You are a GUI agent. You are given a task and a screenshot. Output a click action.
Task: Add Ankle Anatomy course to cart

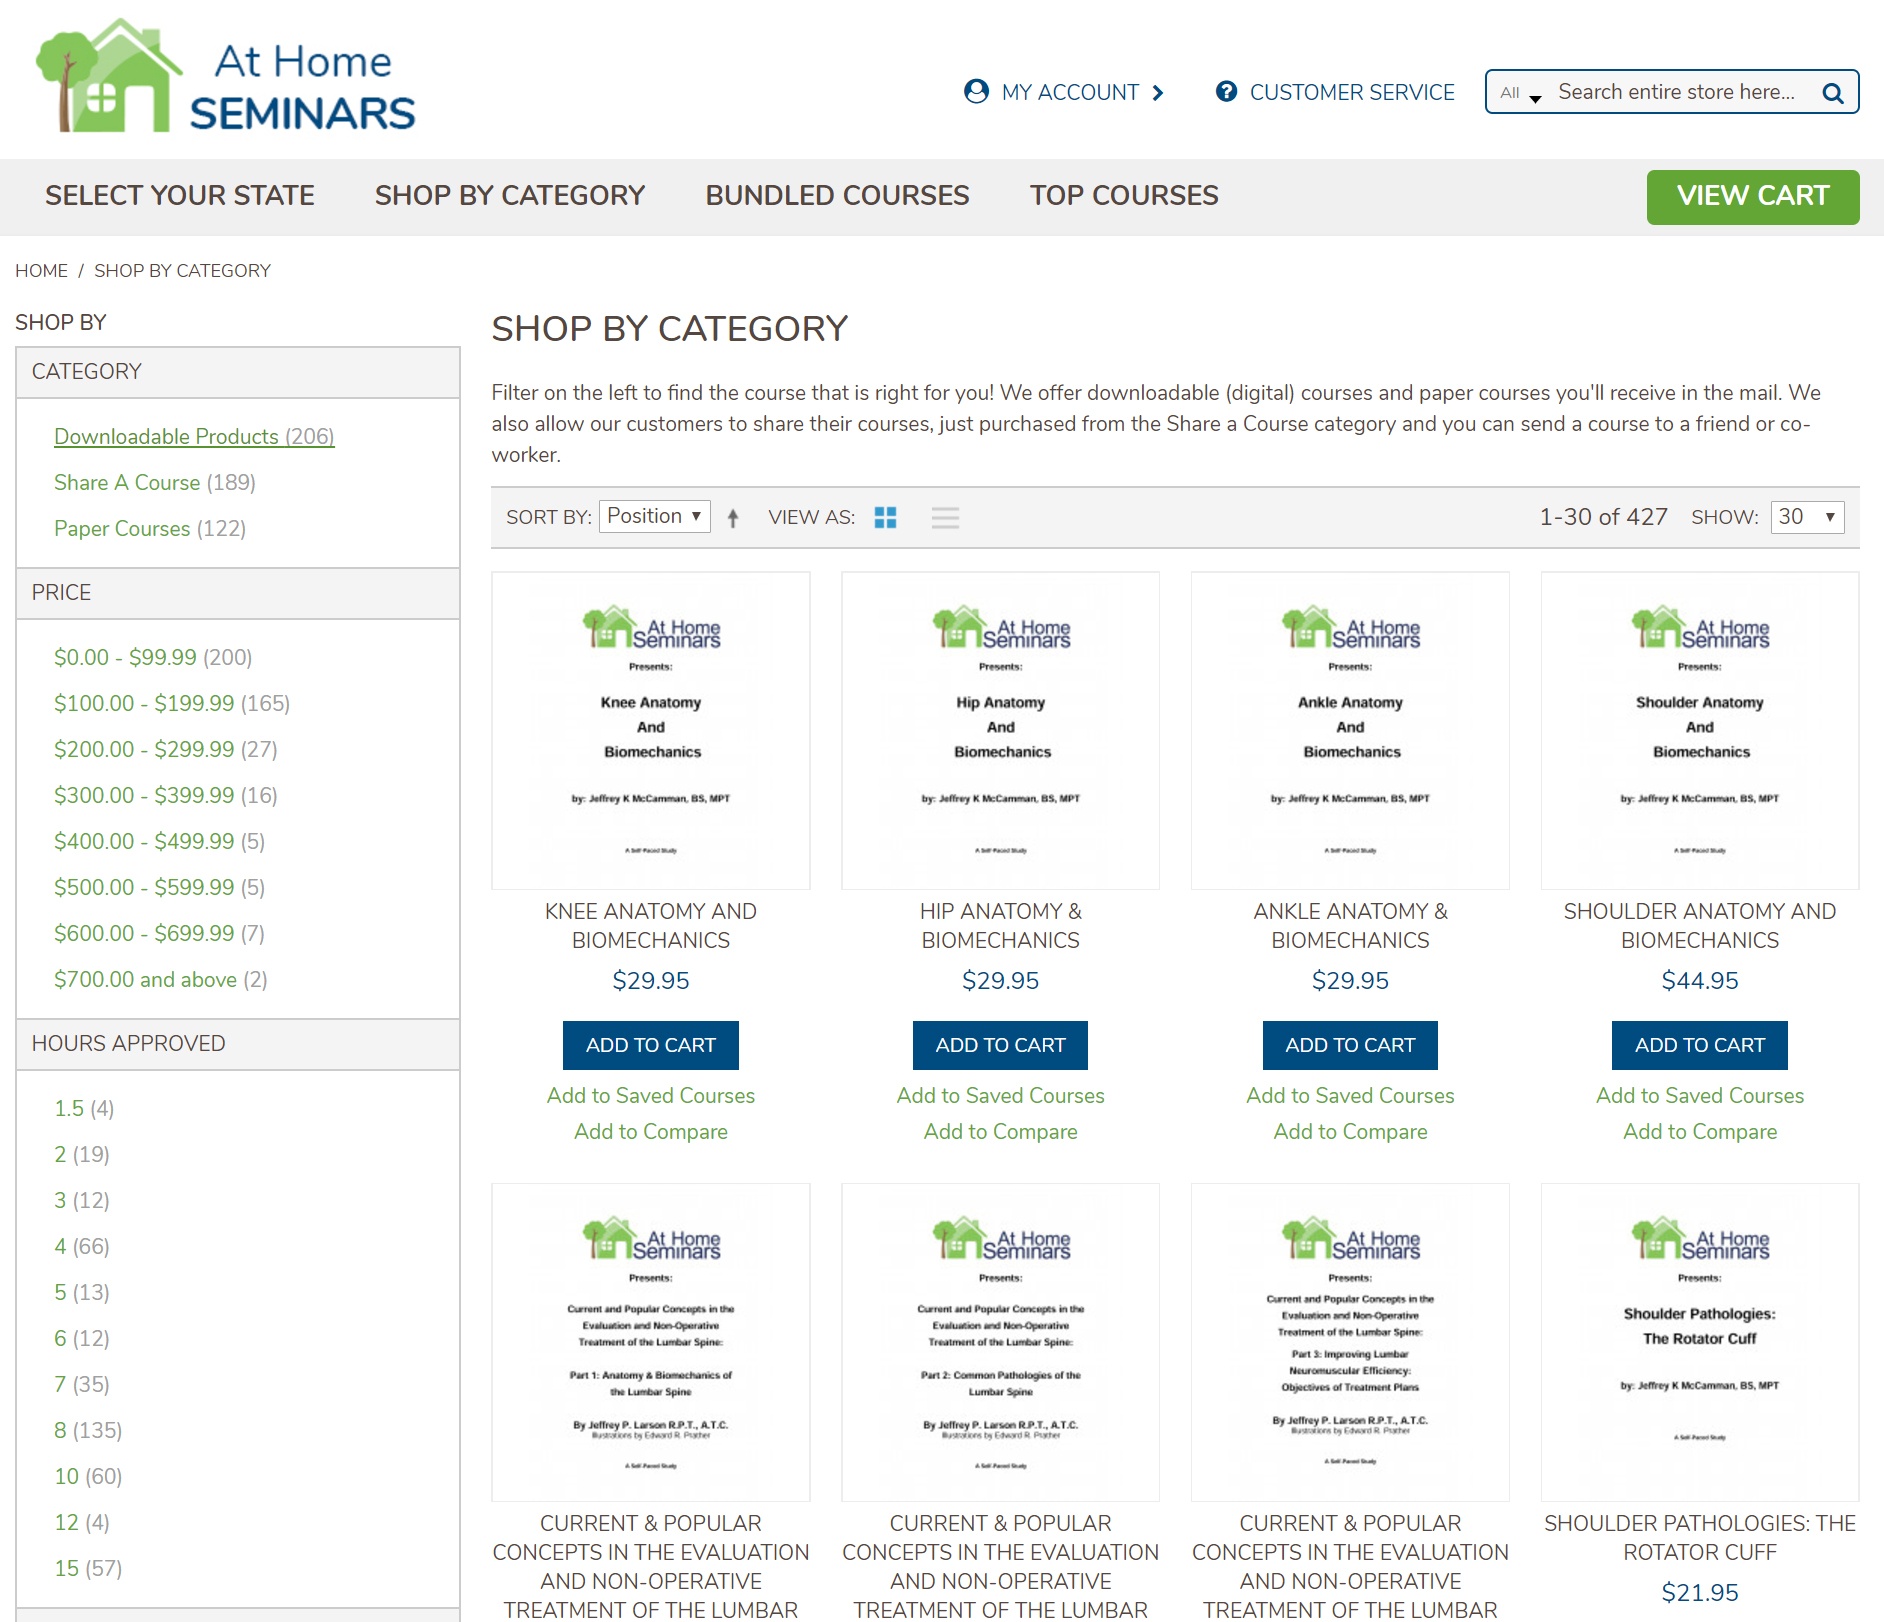click(1351, 1046)
